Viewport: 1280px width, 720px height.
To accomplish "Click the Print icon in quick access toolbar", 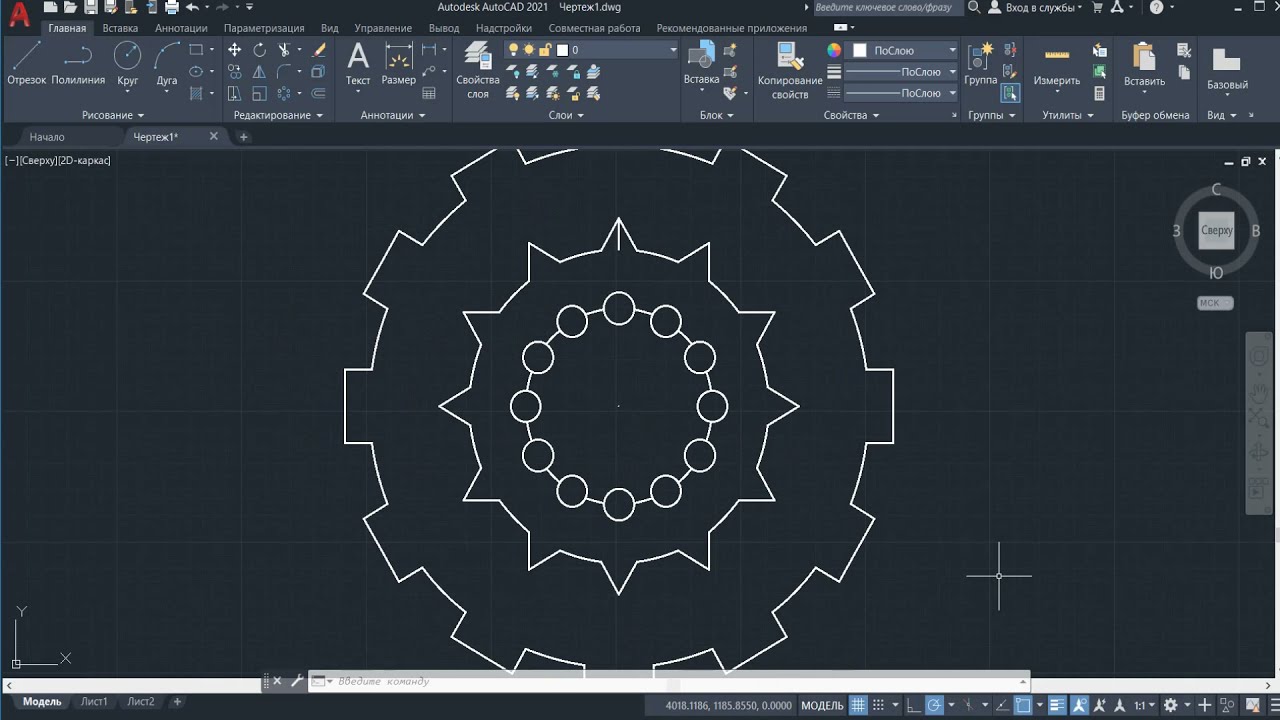I will 171,7.
